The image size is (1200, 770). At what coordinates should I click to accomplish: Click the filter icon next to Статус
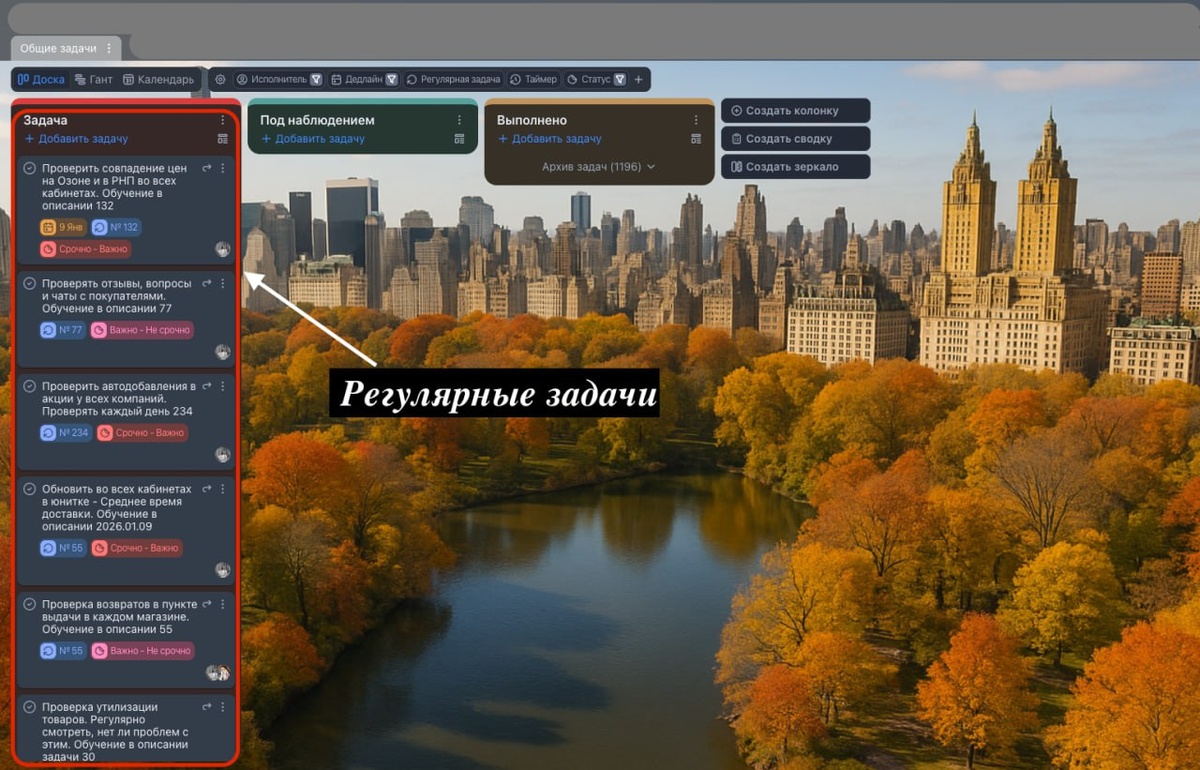pos(620,79)
